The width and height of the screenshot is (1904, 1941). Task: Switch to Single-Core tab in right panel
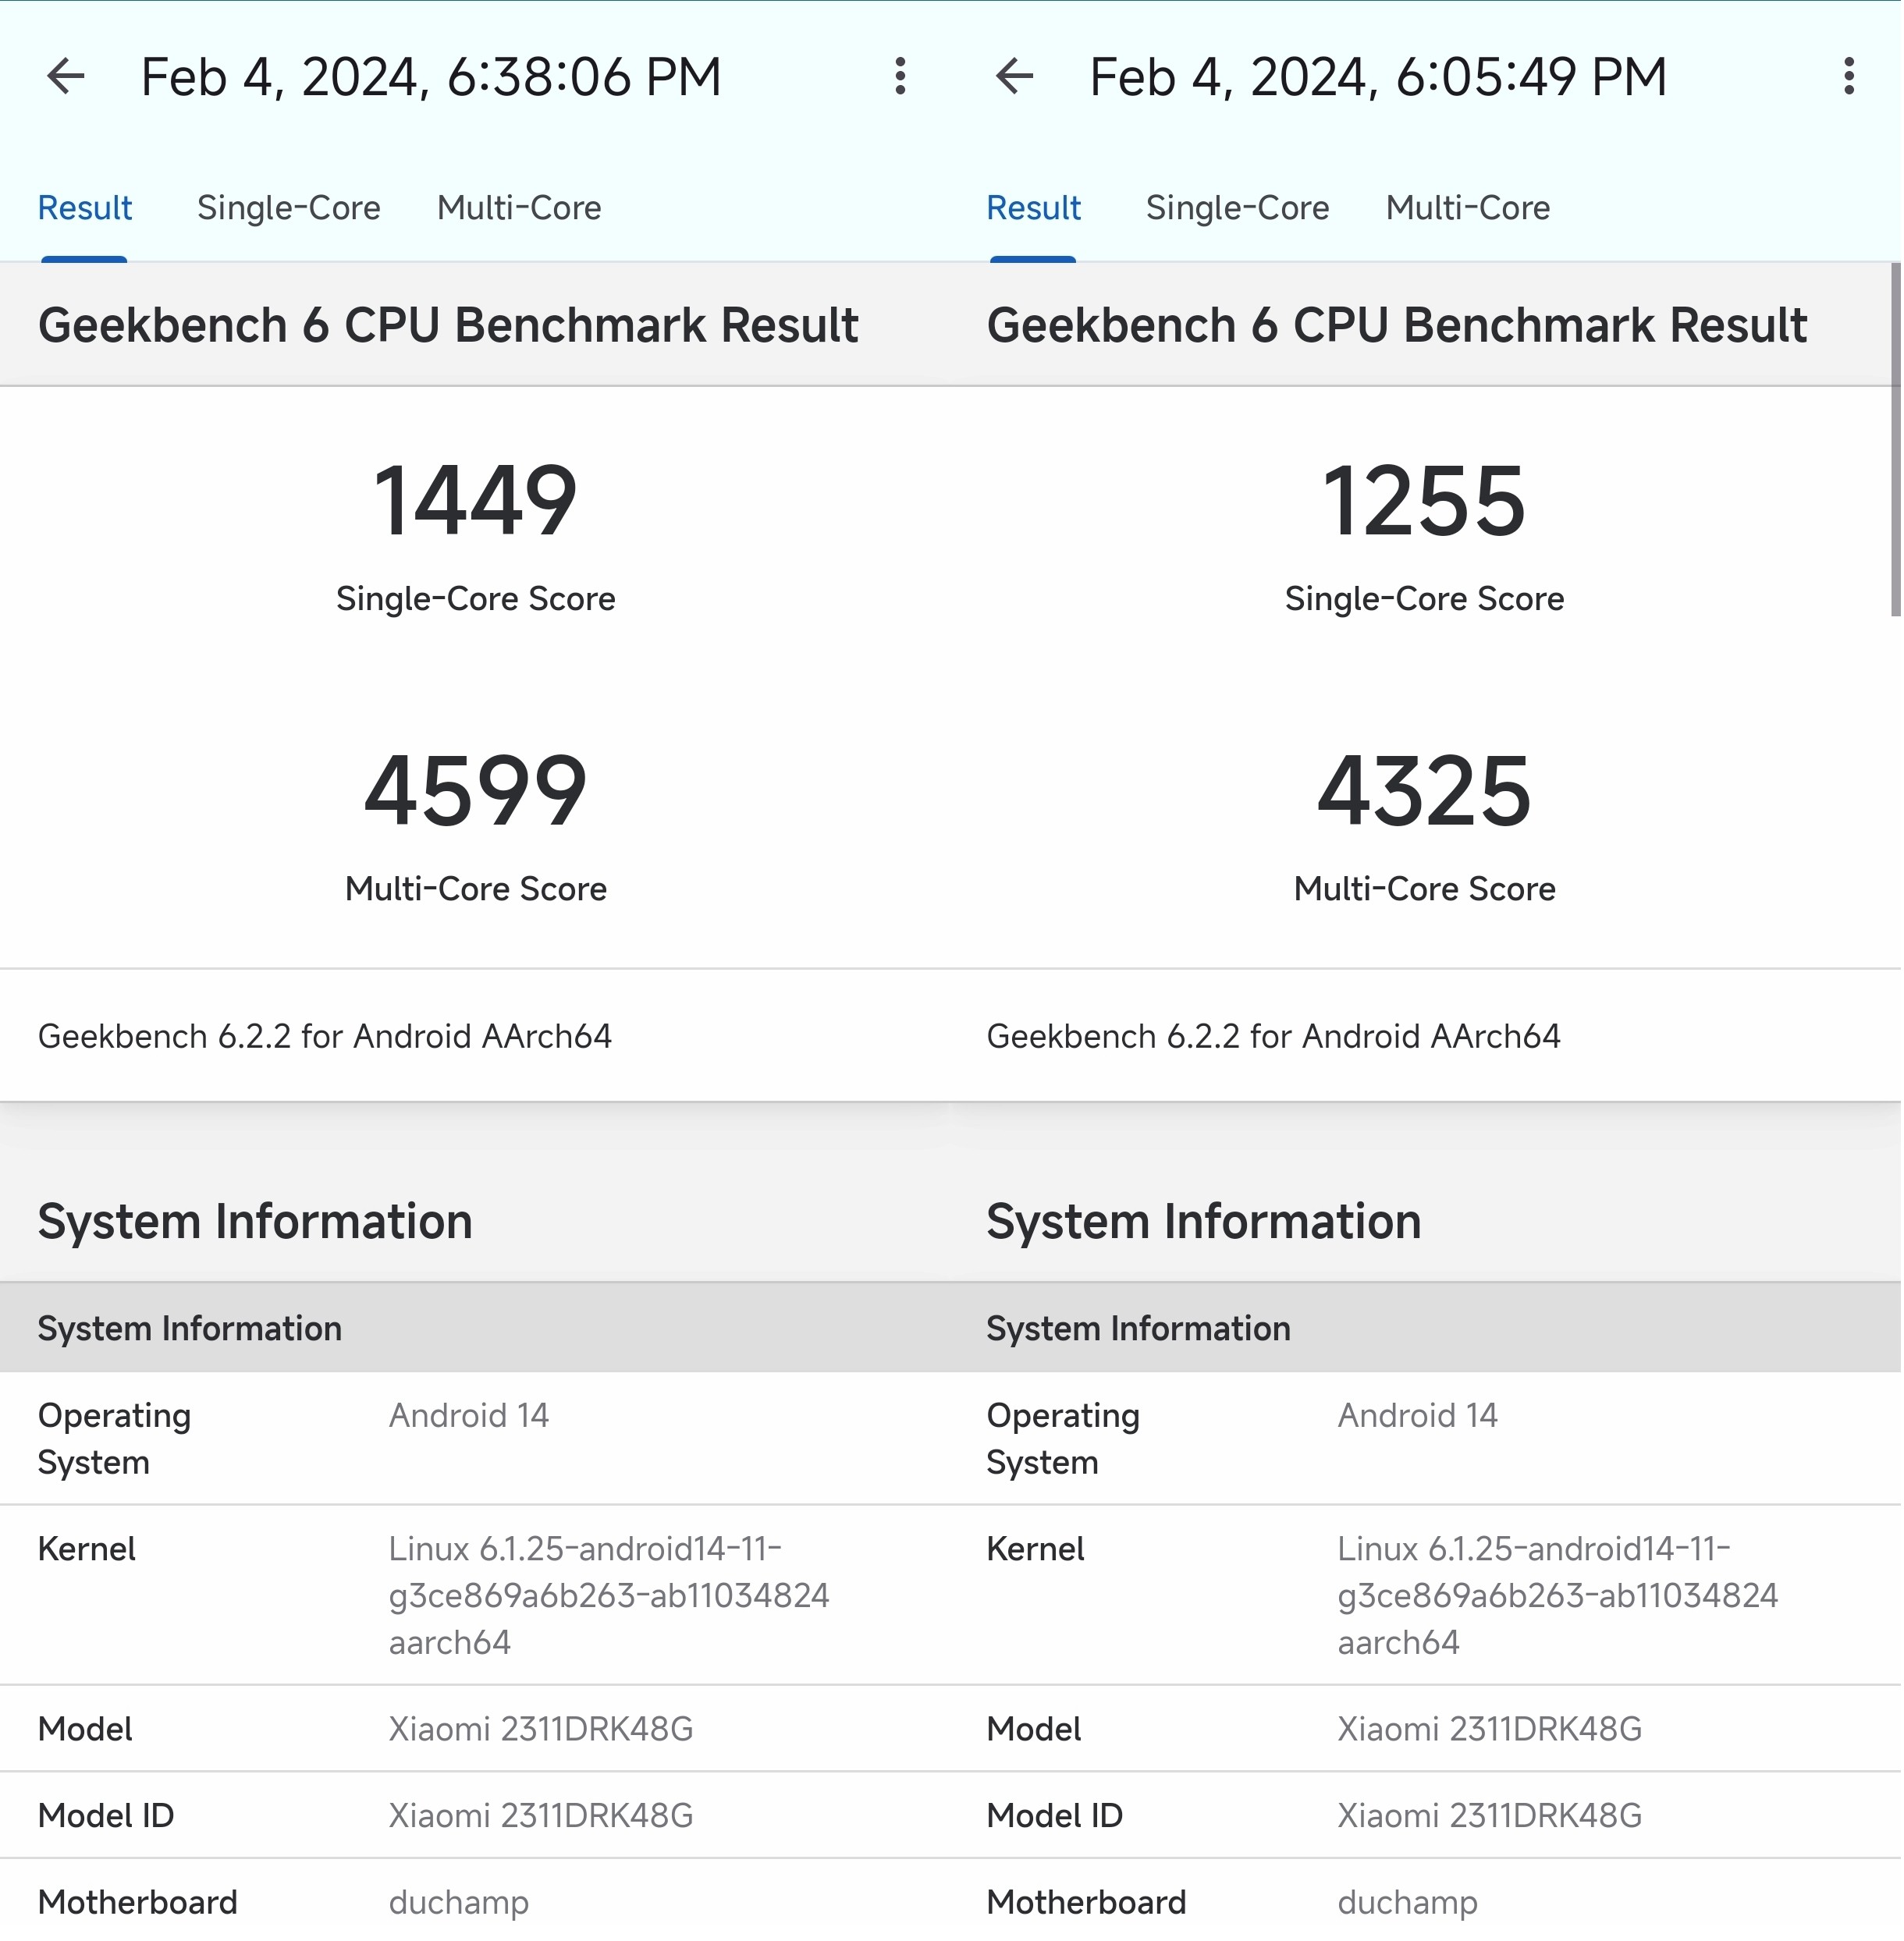point(1237,208)
